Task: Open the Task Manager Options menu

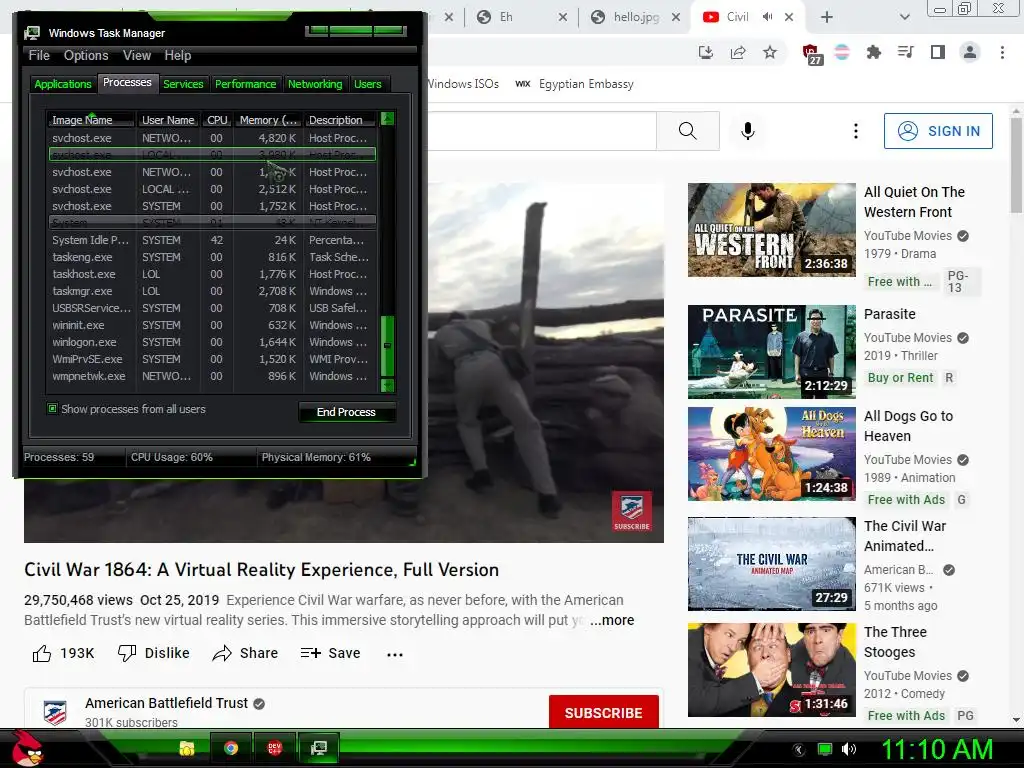Action: (x=86, y=56)
